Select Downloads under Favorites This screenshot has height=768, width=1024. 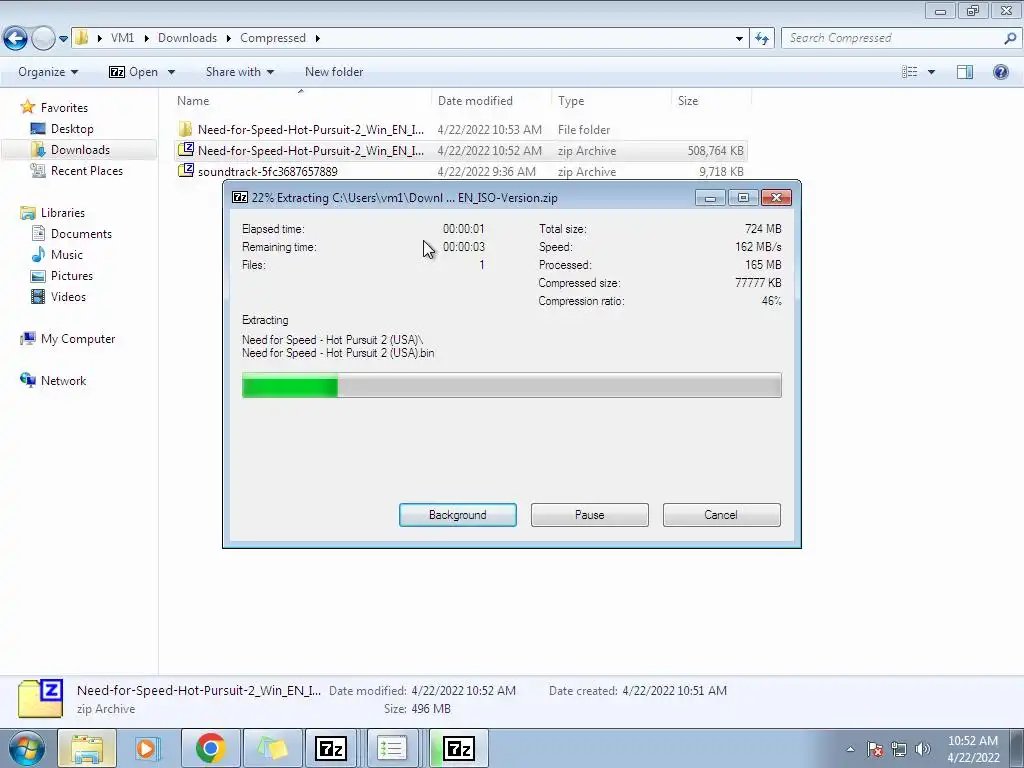click(80, 150)
